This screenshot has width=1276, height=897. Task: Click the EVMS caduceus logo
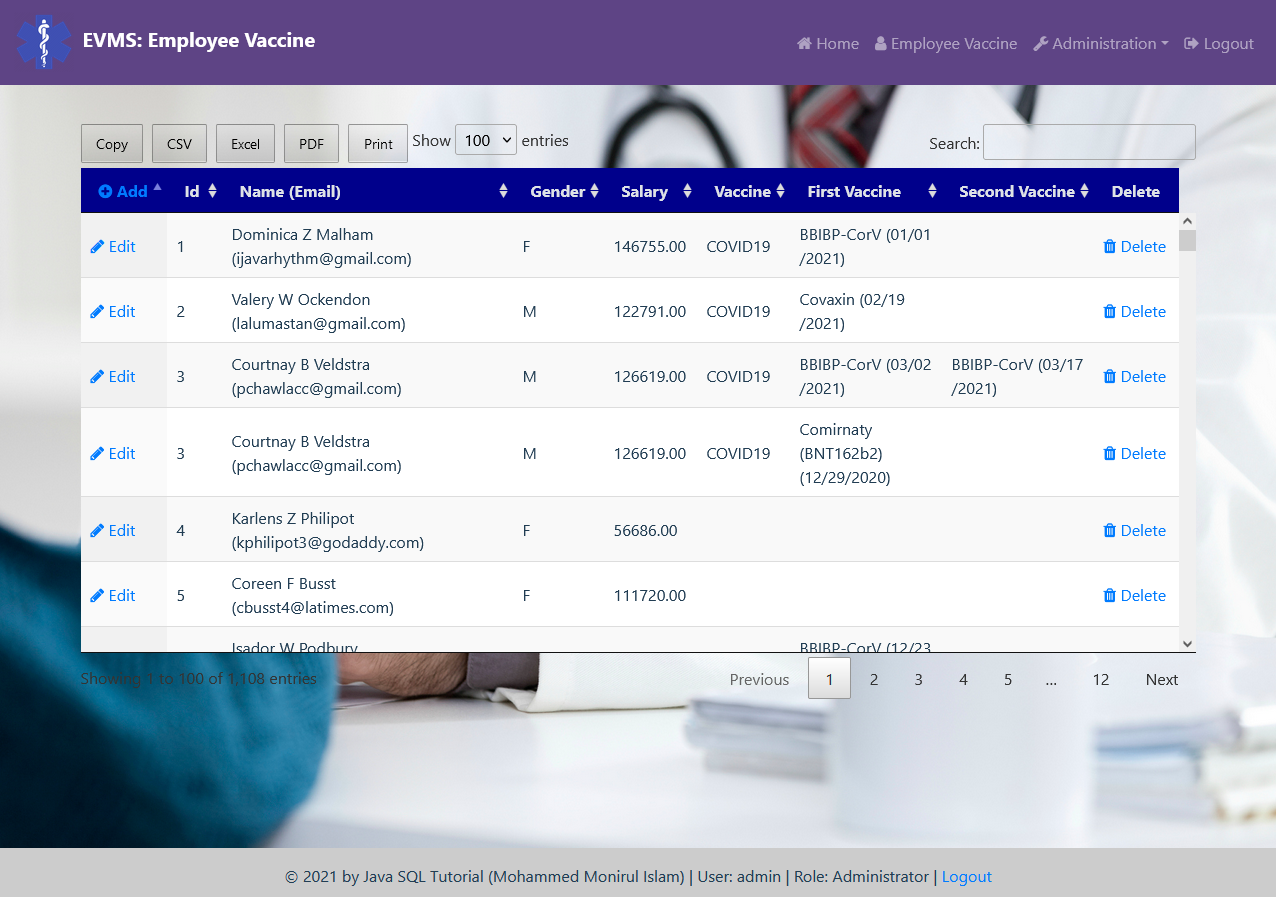[x=44, y=42]
